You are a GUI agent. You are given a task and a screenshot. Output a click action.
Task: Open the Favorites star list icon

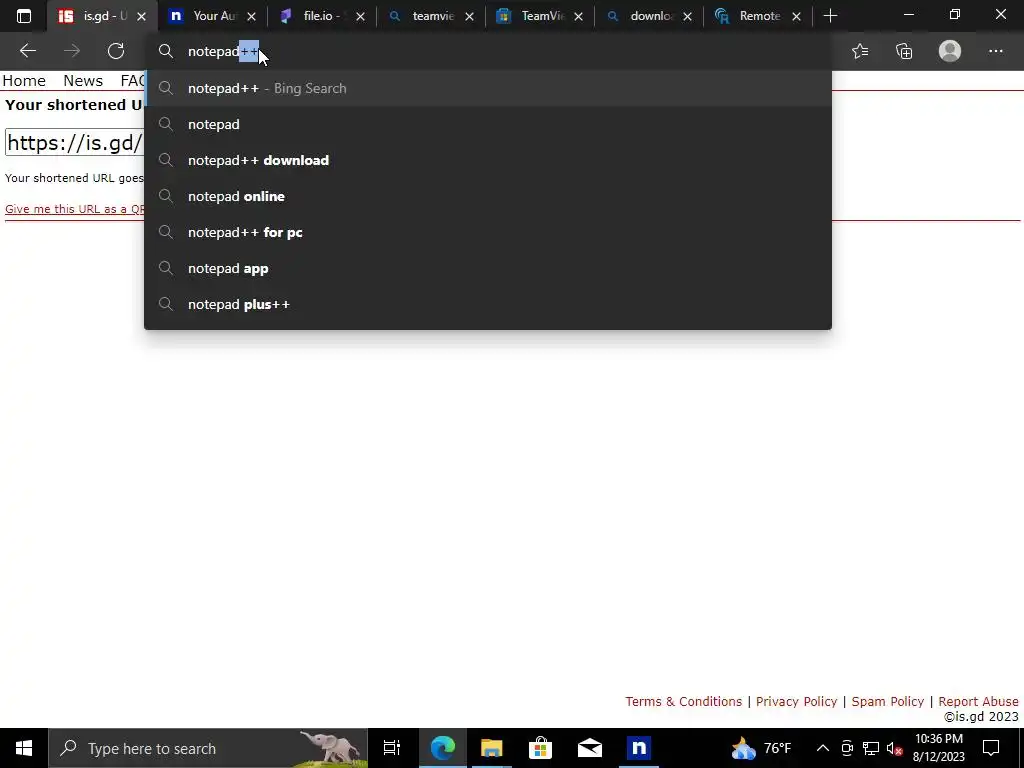pos(860,51)
